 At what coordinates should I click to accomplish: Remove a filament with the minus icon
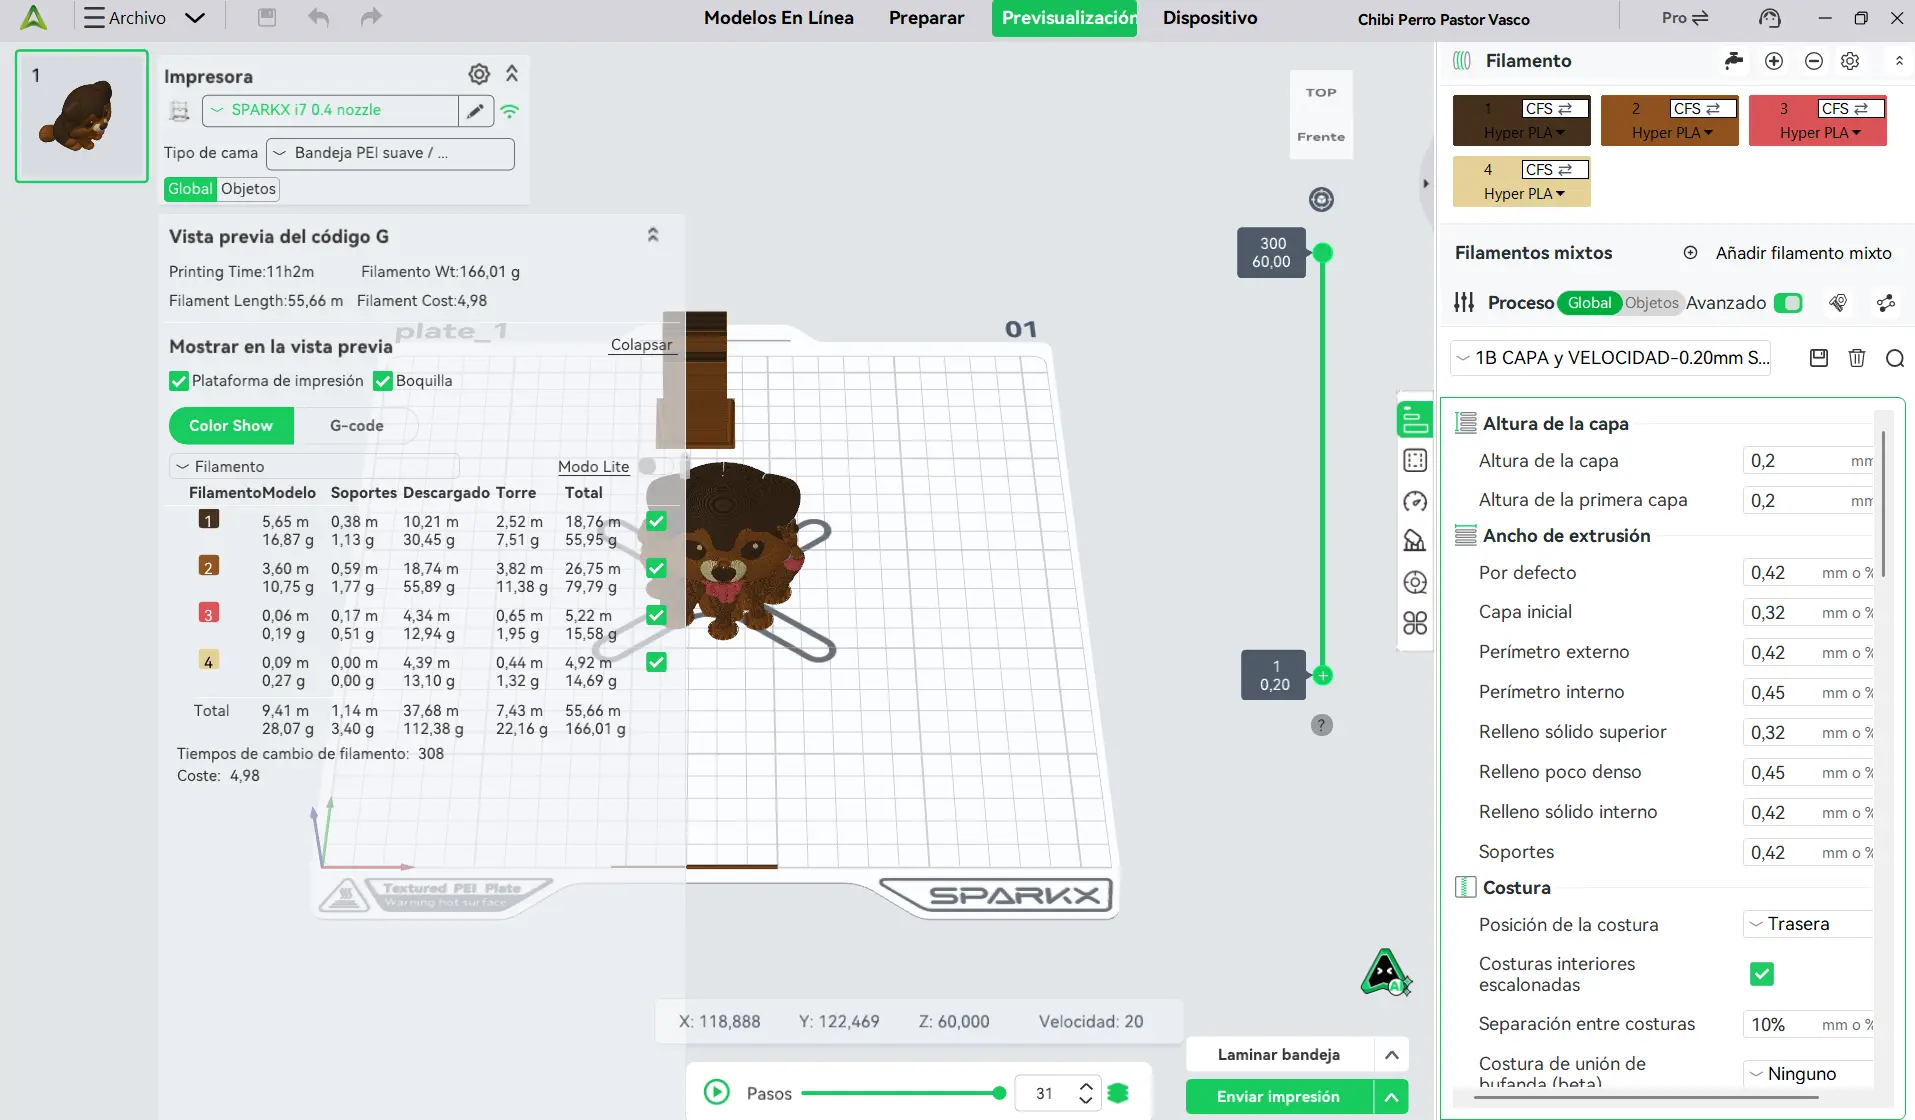(1814, 61)
